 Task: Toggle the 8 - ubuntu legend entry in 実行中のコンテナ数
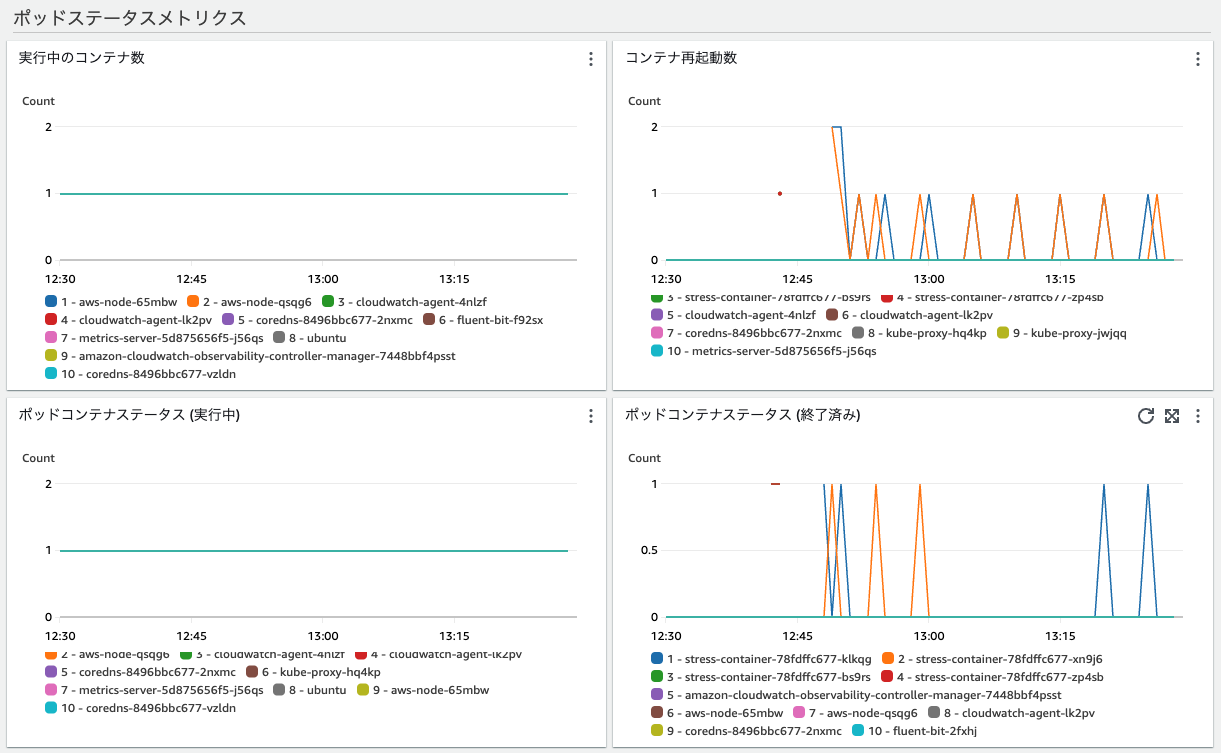pyautogui.click(x=309, y=338)
